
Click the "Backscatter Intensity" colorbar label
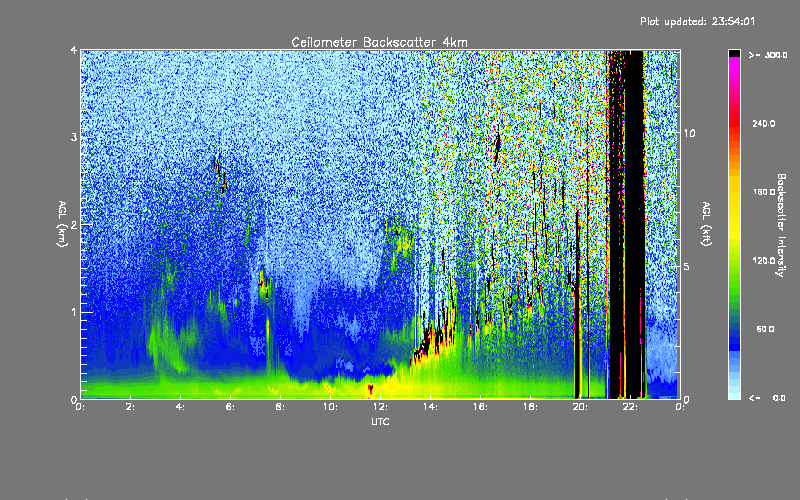tap(781, 225)
